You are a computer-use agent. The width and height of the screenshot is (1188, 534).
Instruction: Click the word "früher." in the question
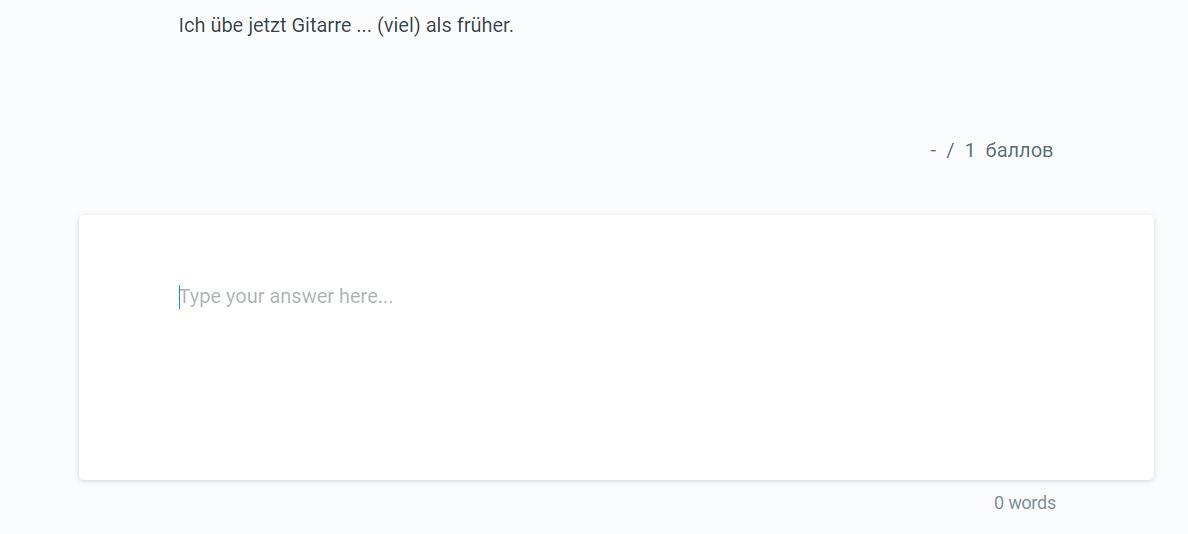tap(485, 26)
